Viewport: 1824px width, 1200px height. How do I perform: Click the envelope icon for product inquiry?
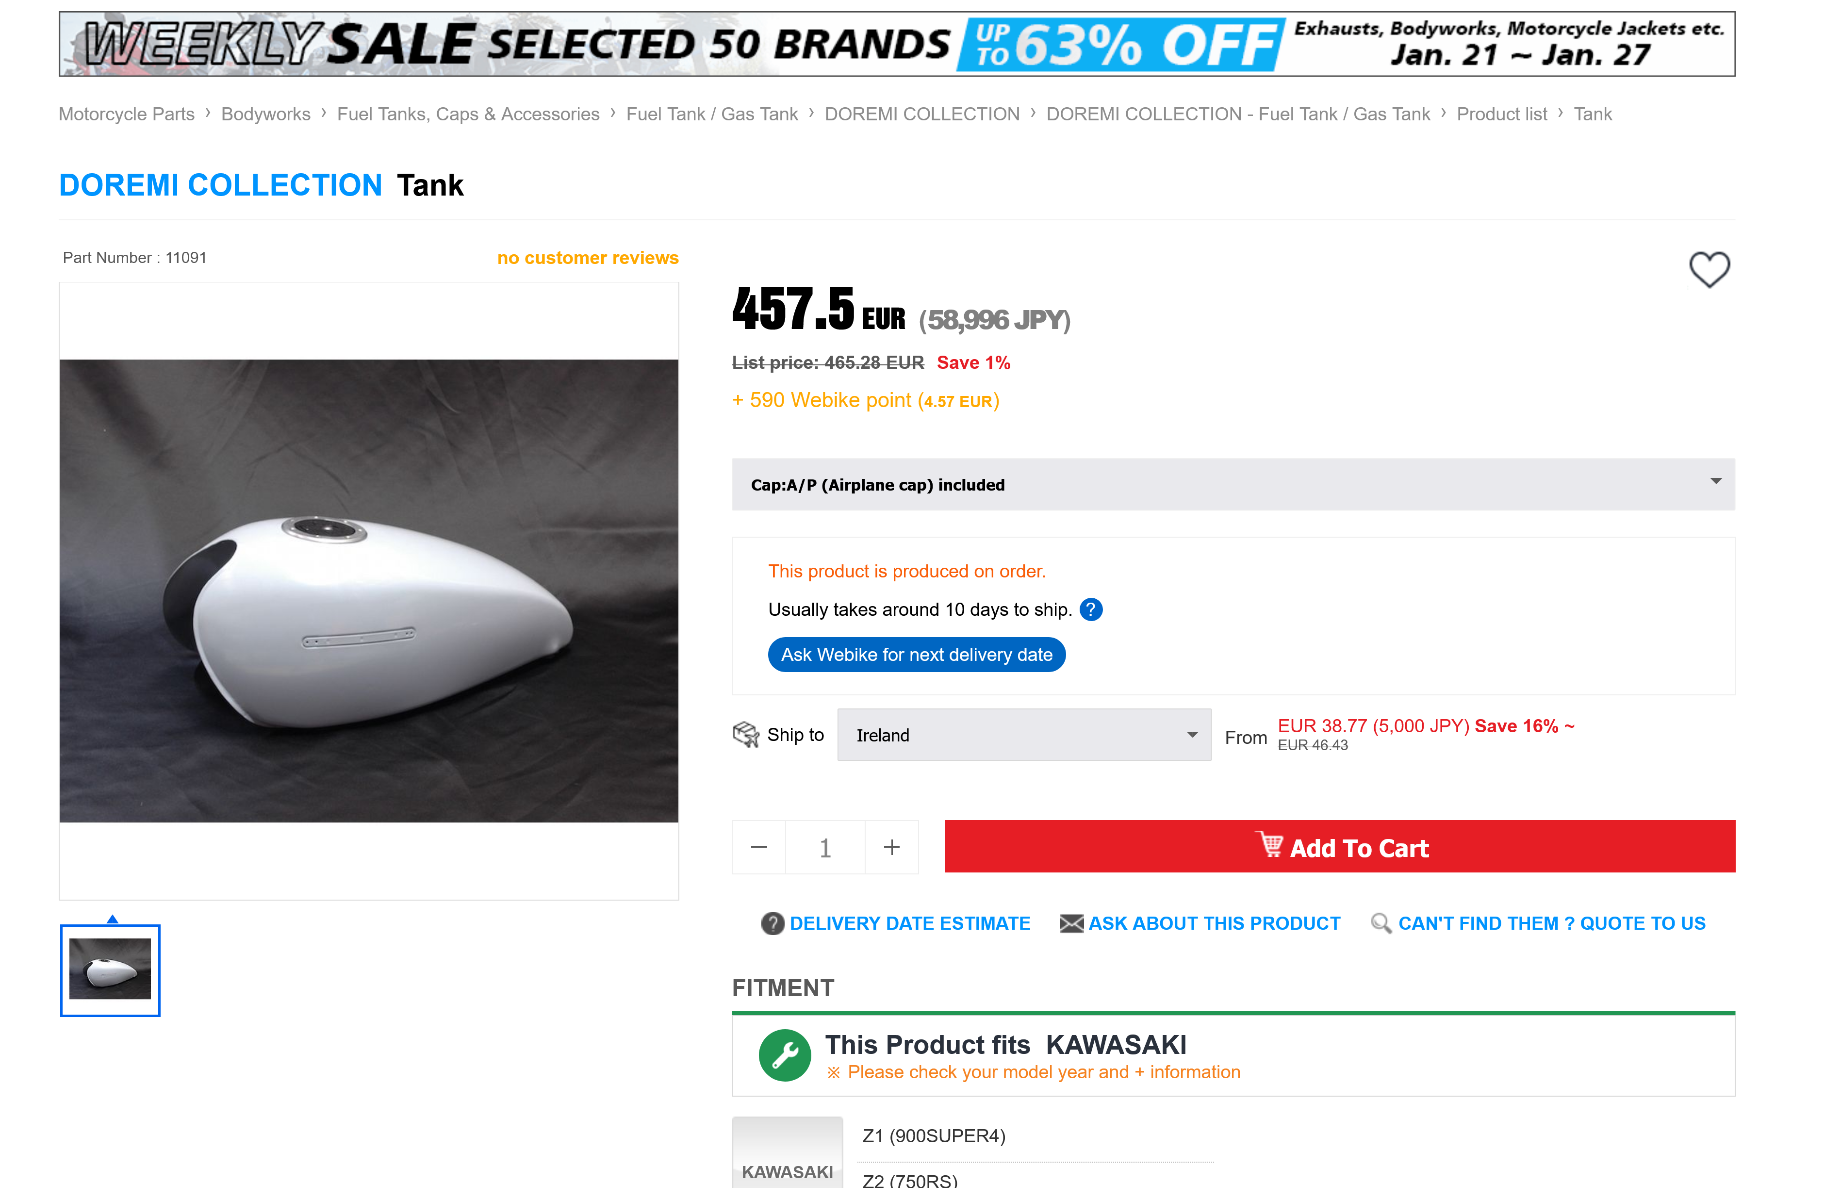pyautogui.click(x=1071, y=924)
